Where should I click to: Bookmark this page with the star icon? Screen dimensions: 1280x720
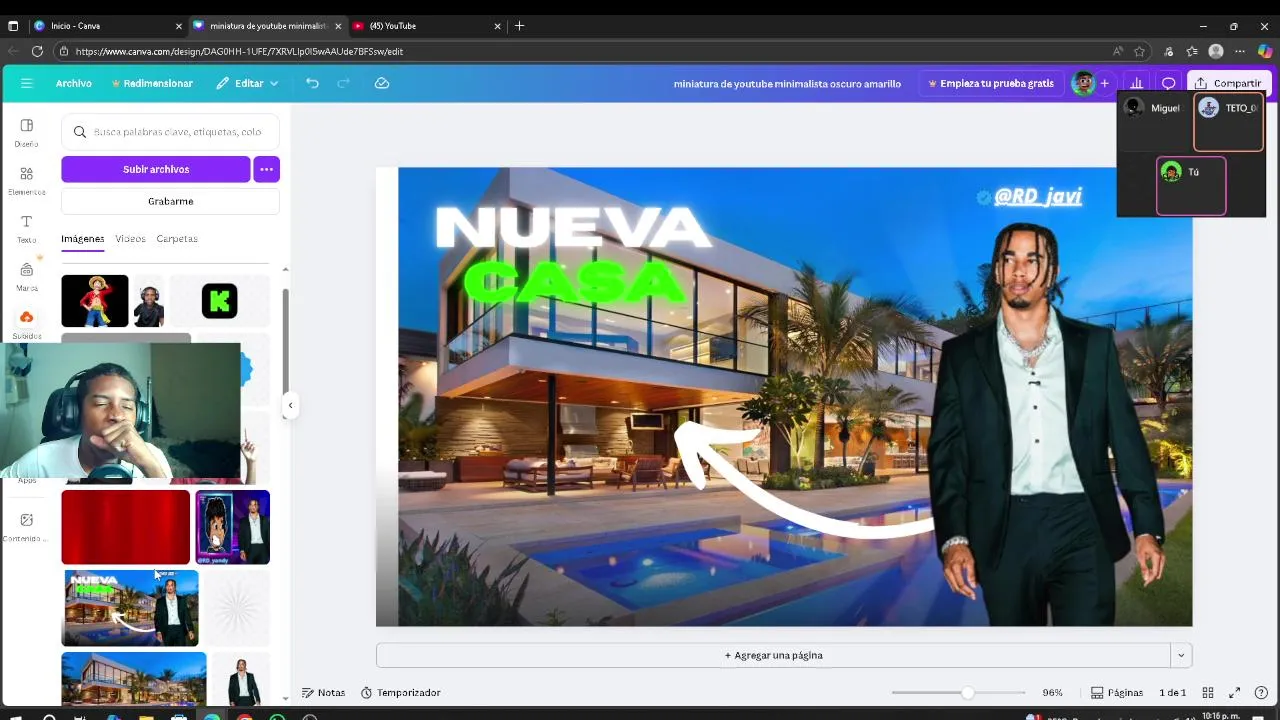point(1139,51)
